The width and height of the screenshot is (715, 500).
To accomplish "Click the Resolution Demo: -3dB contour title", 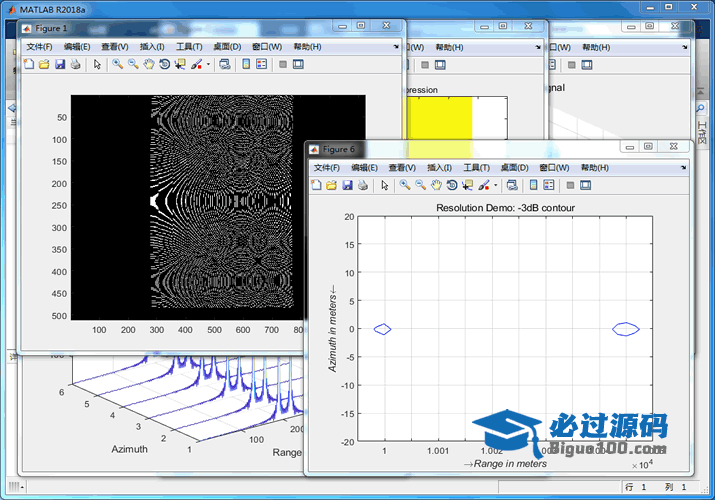I will tap(505, 208).
